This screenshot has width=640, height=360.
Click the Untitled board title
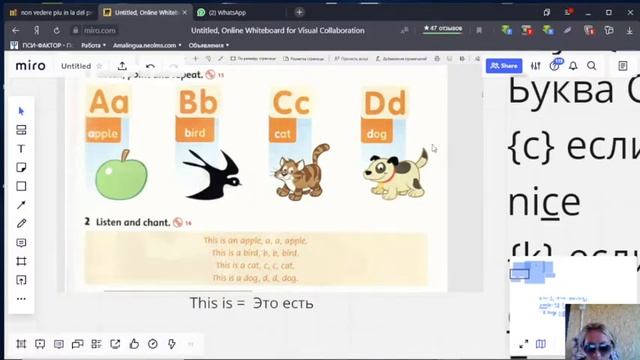pyautogui.click(x=76, y=66)
